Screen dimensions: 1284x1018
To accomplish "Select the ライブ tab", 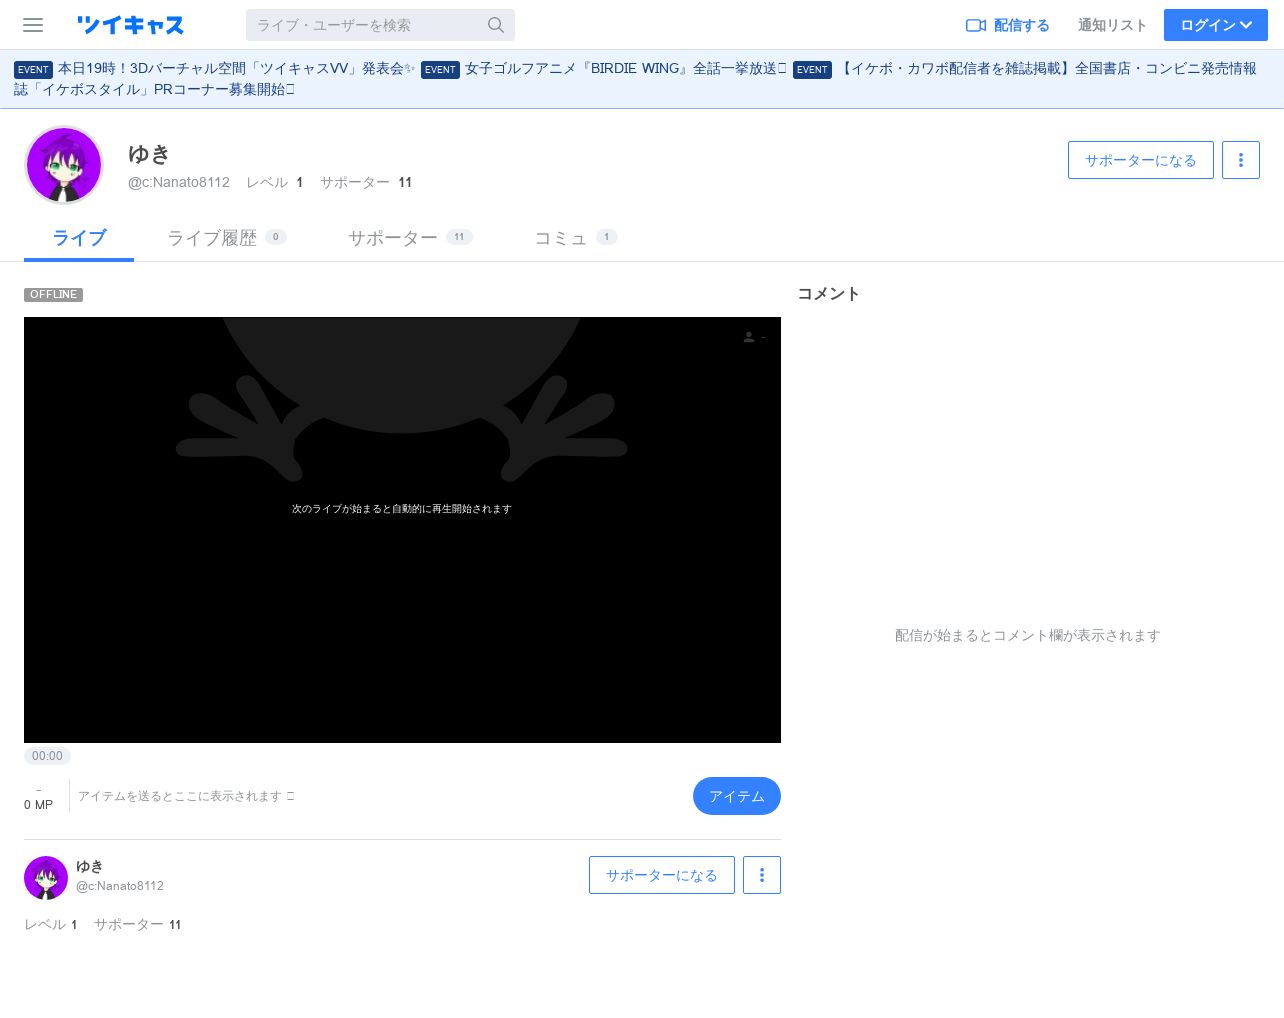I will click(x=79, y=238).
